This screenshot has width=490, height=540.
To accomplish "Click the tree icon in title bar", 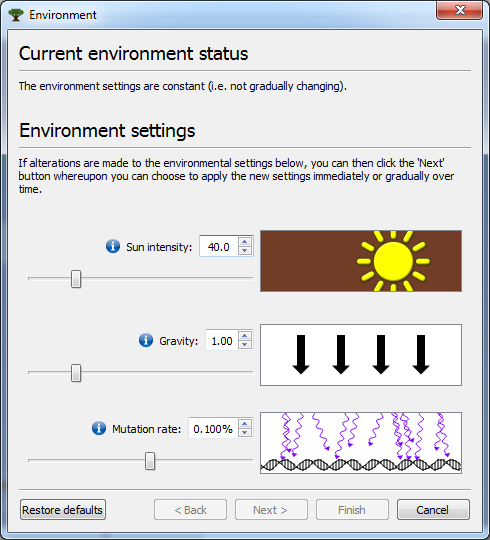I will [16, 15].
